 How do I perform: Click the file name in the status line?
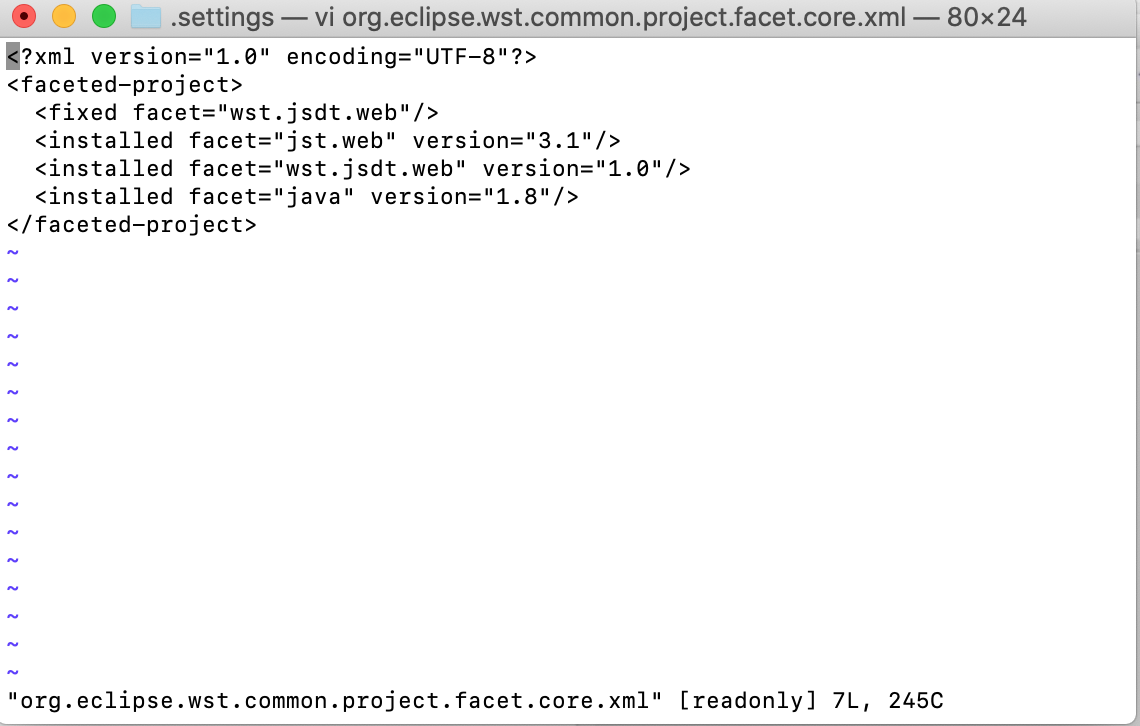335,702
